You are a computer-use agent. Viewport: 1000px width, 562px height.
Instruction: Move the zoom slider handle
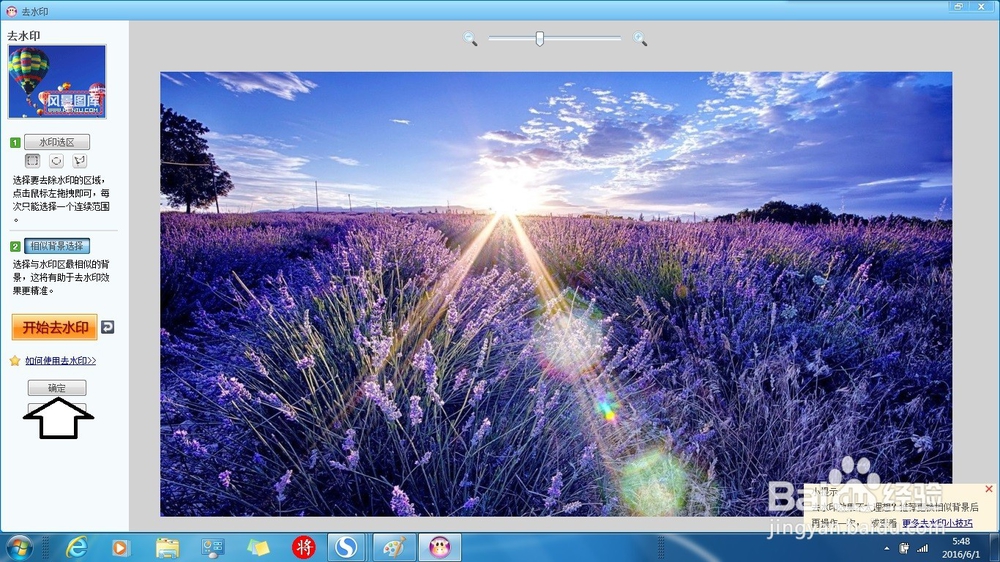click(x=540, y=38)
